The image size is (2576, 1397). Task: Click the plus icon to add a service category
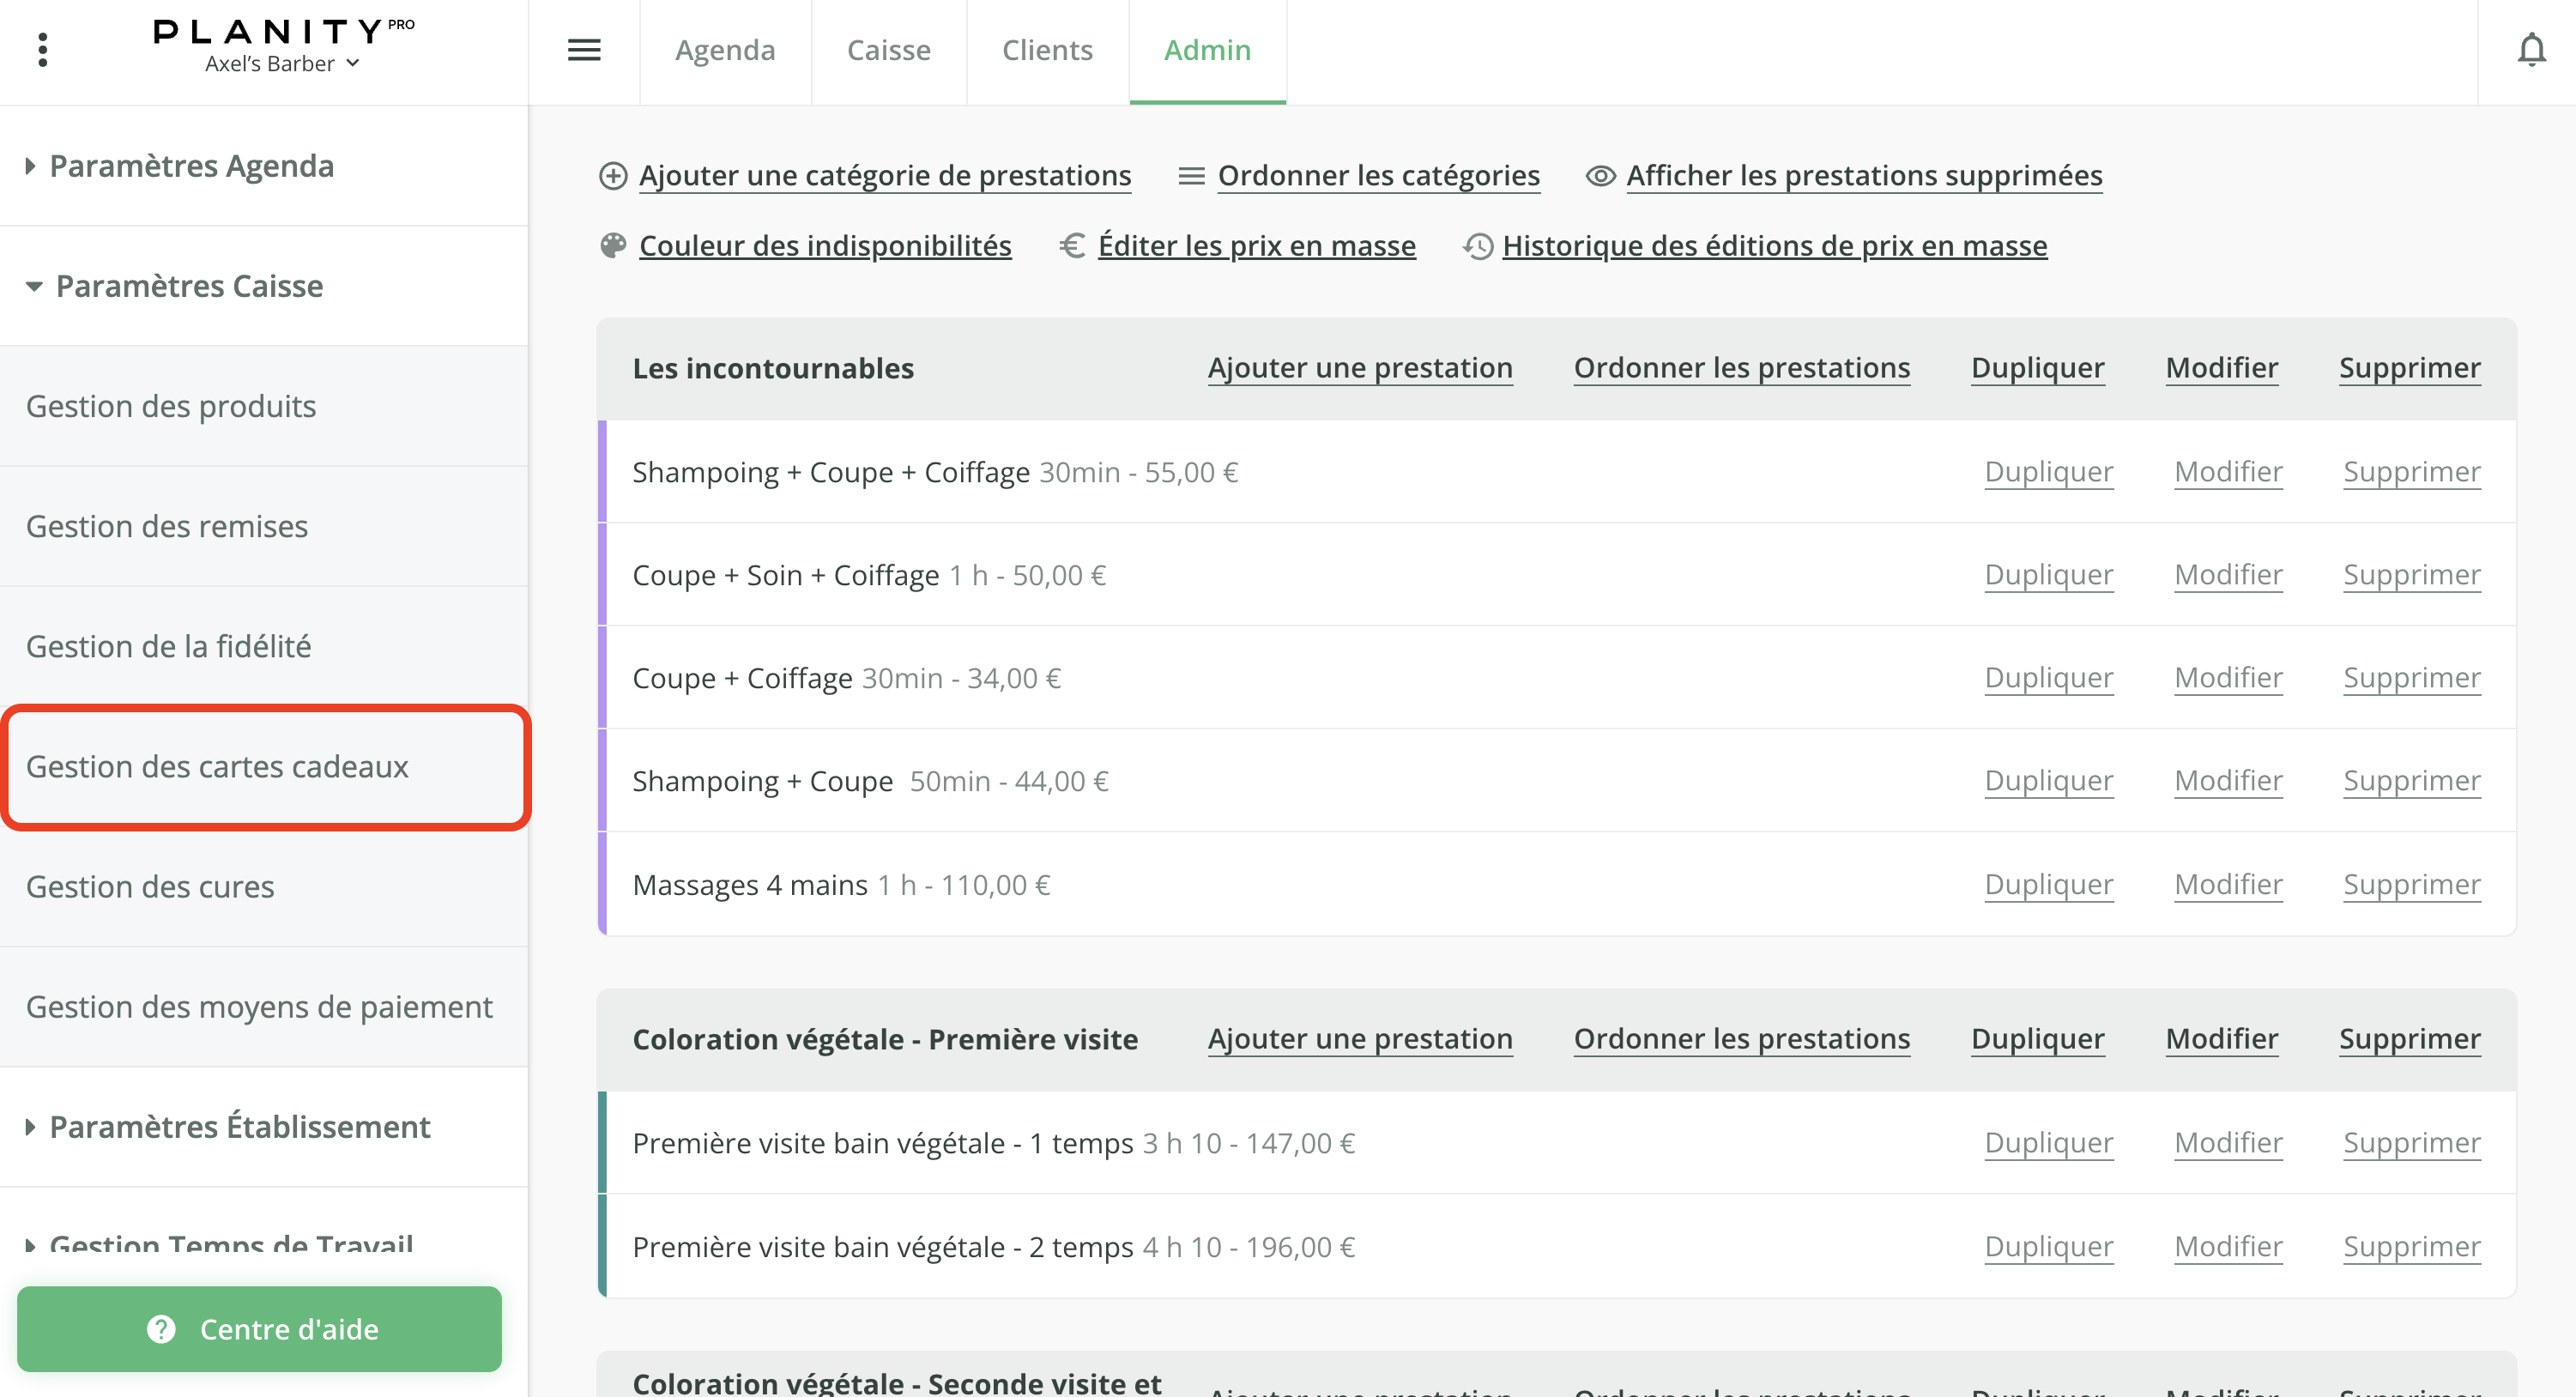pyautogui.click(x=614, y=176)
